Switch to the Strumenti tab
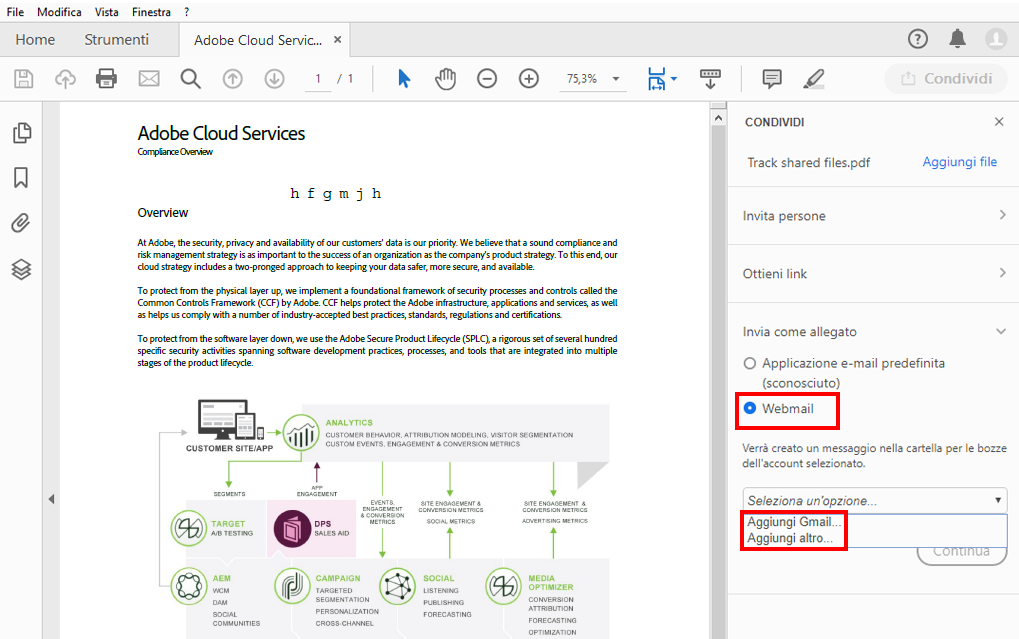 click(x=119, y=39)
